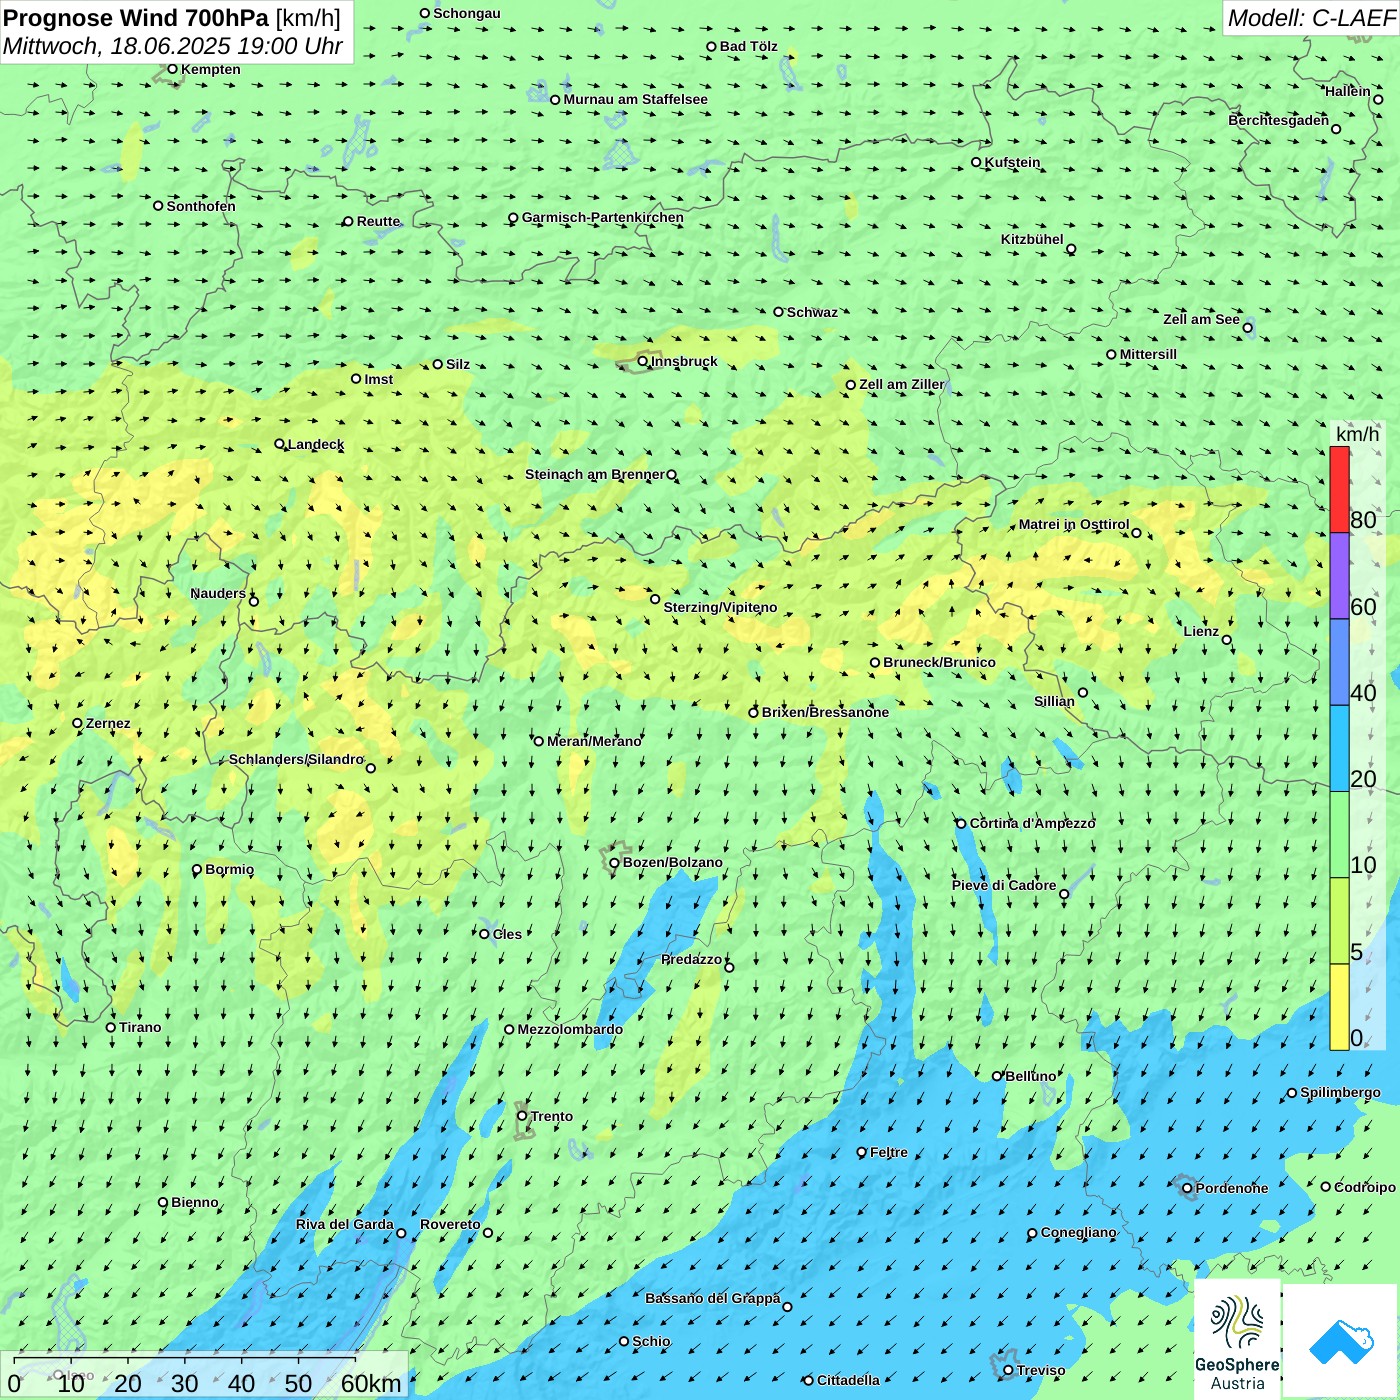Click the Lienz location dot
1400x1400 pixels.
point(1227,640)
